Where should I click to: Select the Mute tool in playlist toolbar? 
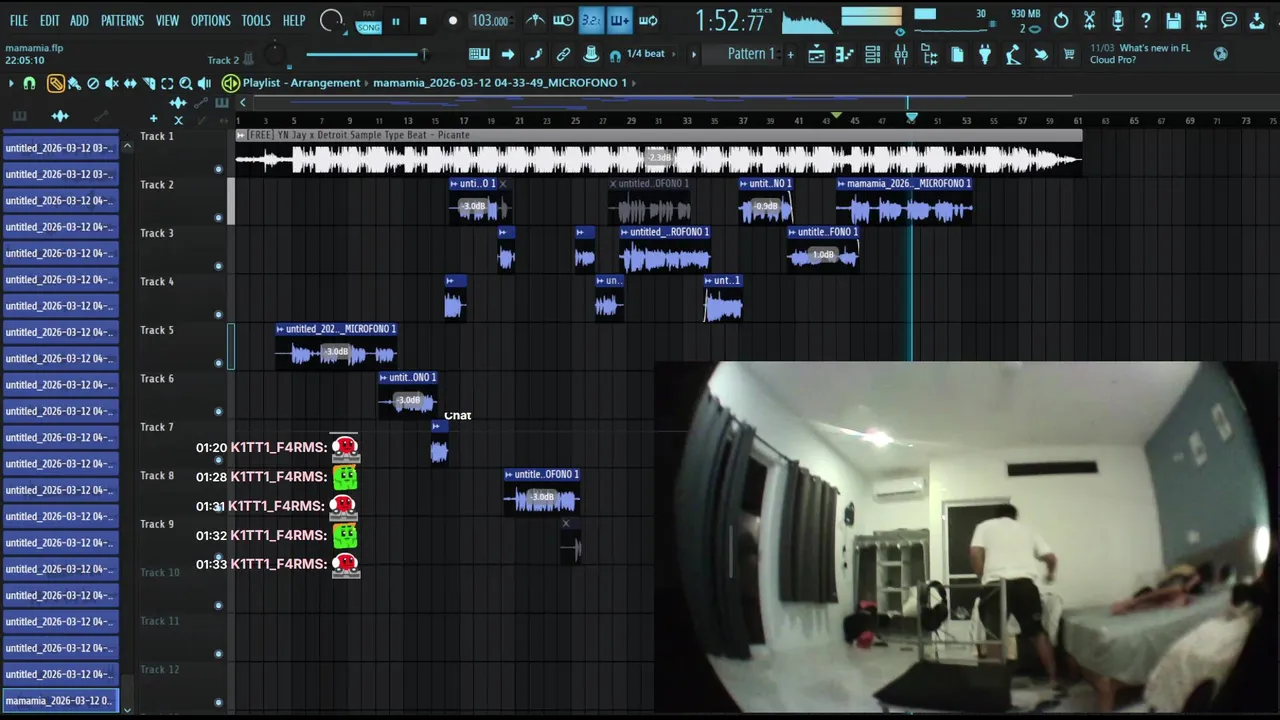click(111, 84)
